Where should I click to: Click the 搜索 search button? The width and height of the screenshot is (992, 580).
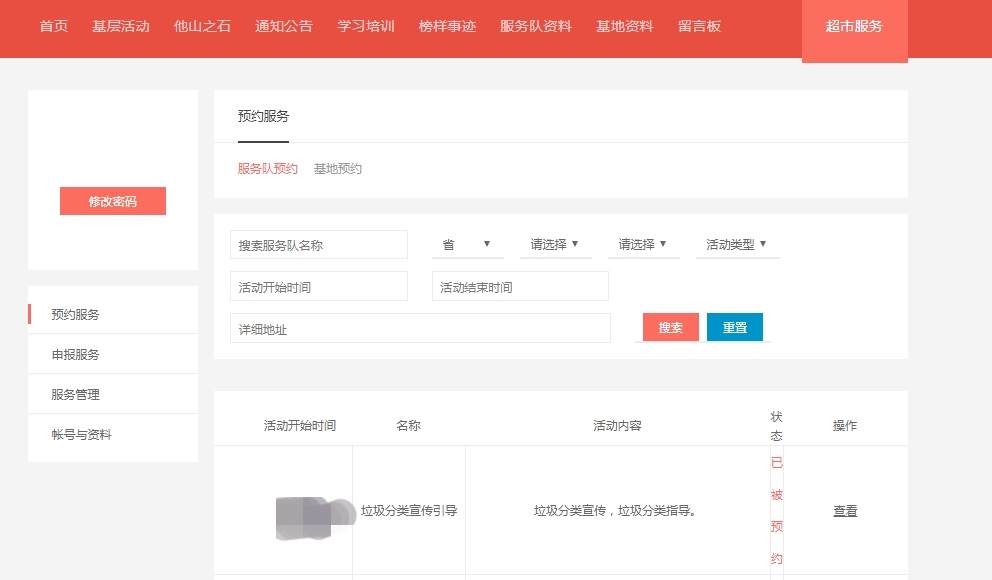click(x=670, y=327)
